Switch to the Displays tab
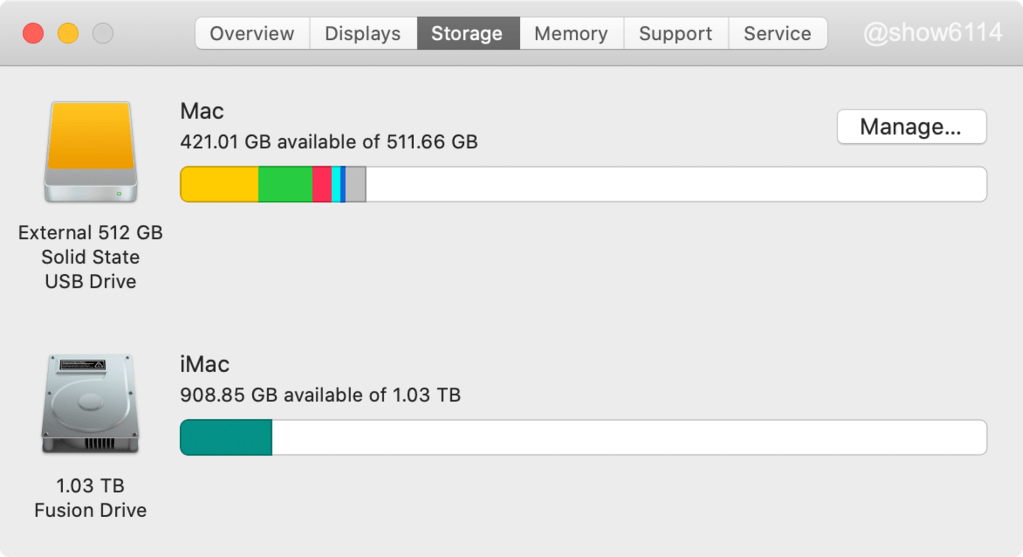The width and height of the screenshot is (1023, 557). 363,33
